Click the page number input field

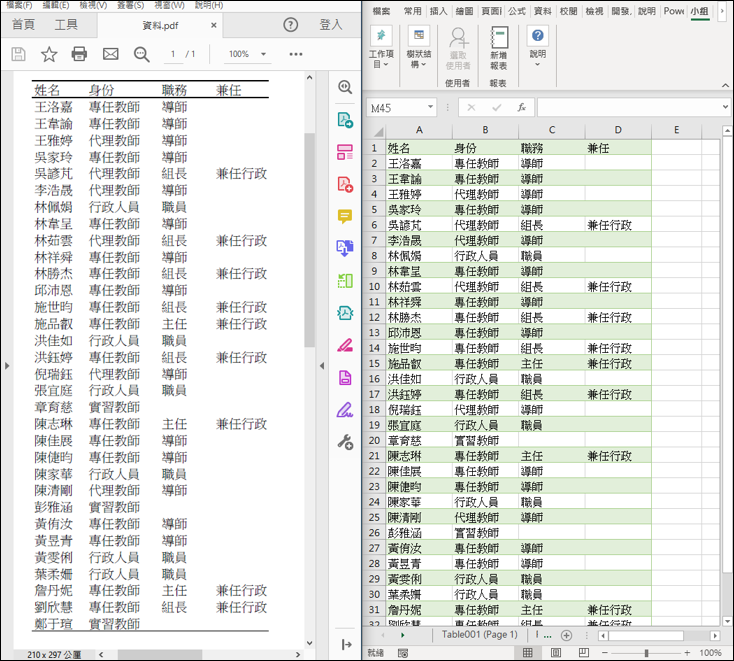(173, 54)
